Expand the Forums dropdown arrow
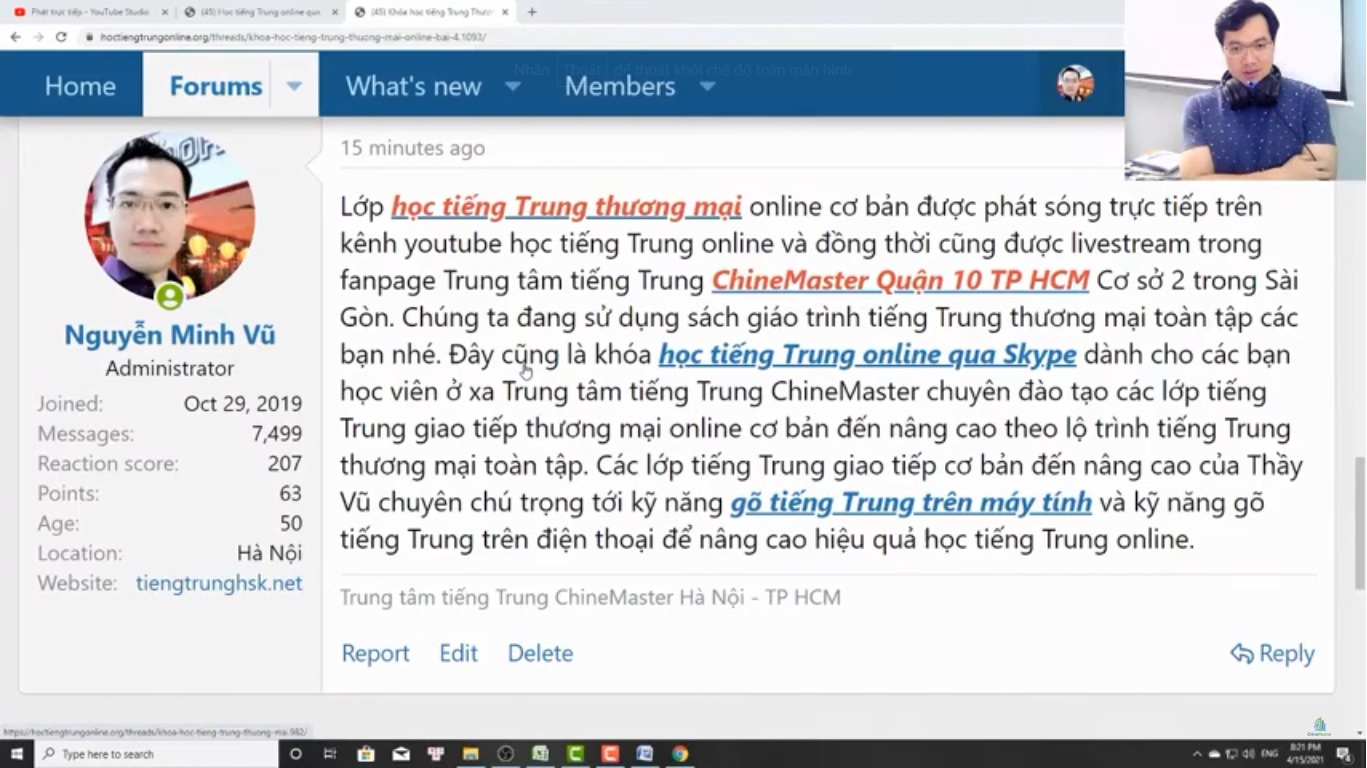 pos(294,86)
